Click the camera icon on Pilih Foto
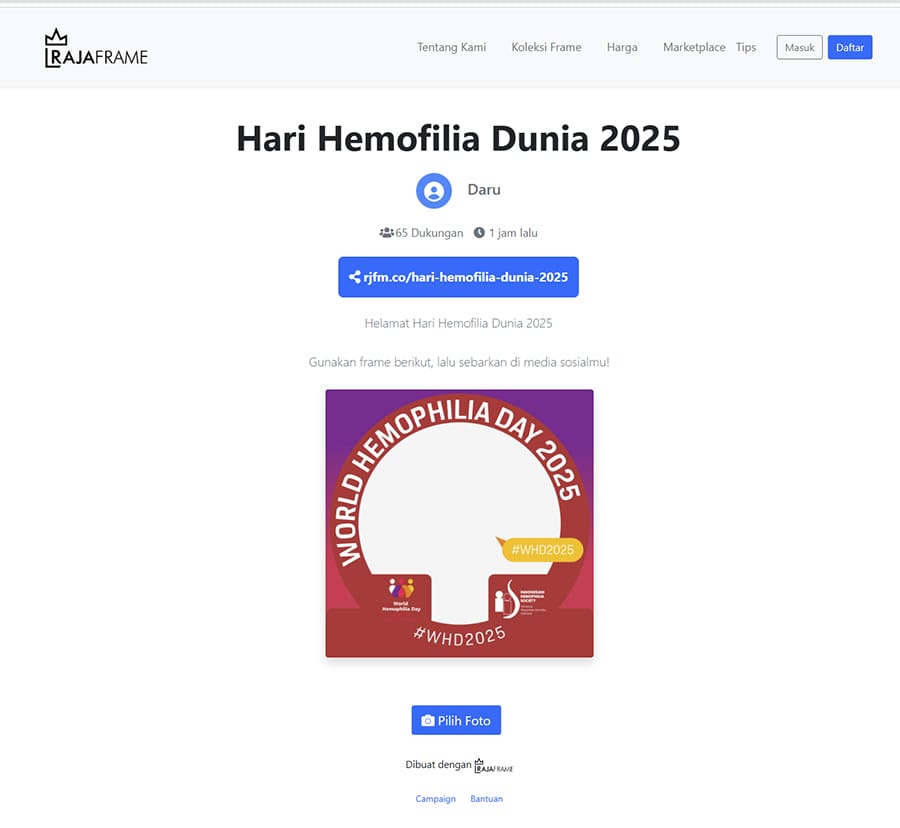The width and height of the screenshot is (900, 828). [428, 721]
